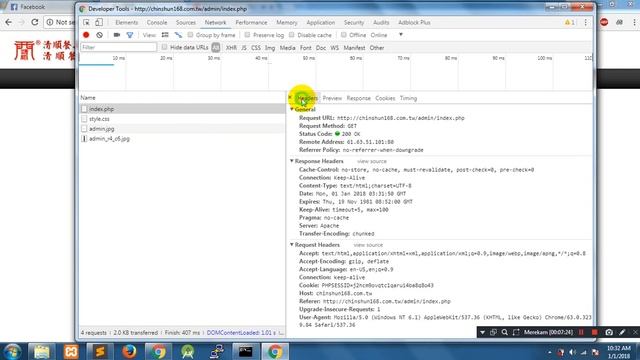Switch to large request rows view icon
This screenshot has height=360, width=640.
click(x=165, y=35)
